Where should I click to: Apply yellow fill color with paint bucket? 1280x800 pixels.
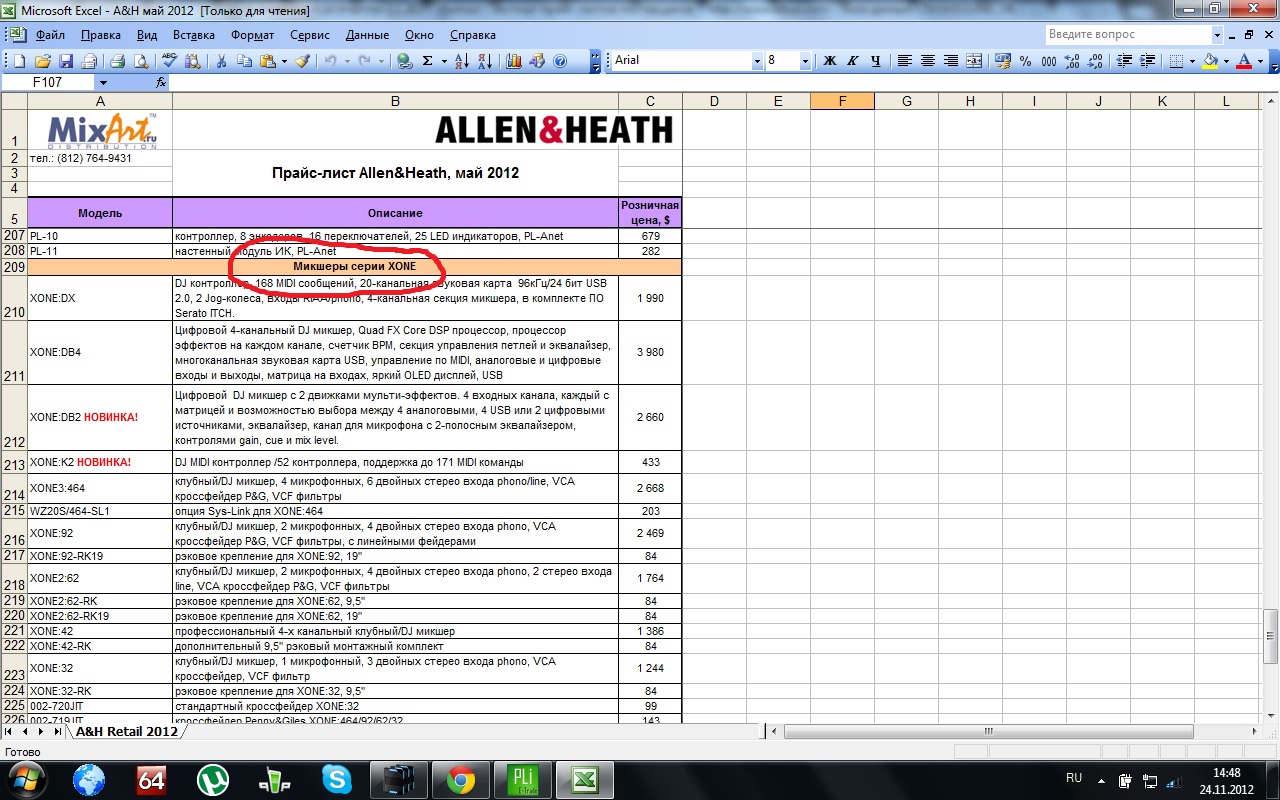click(x=1210, y=61)
